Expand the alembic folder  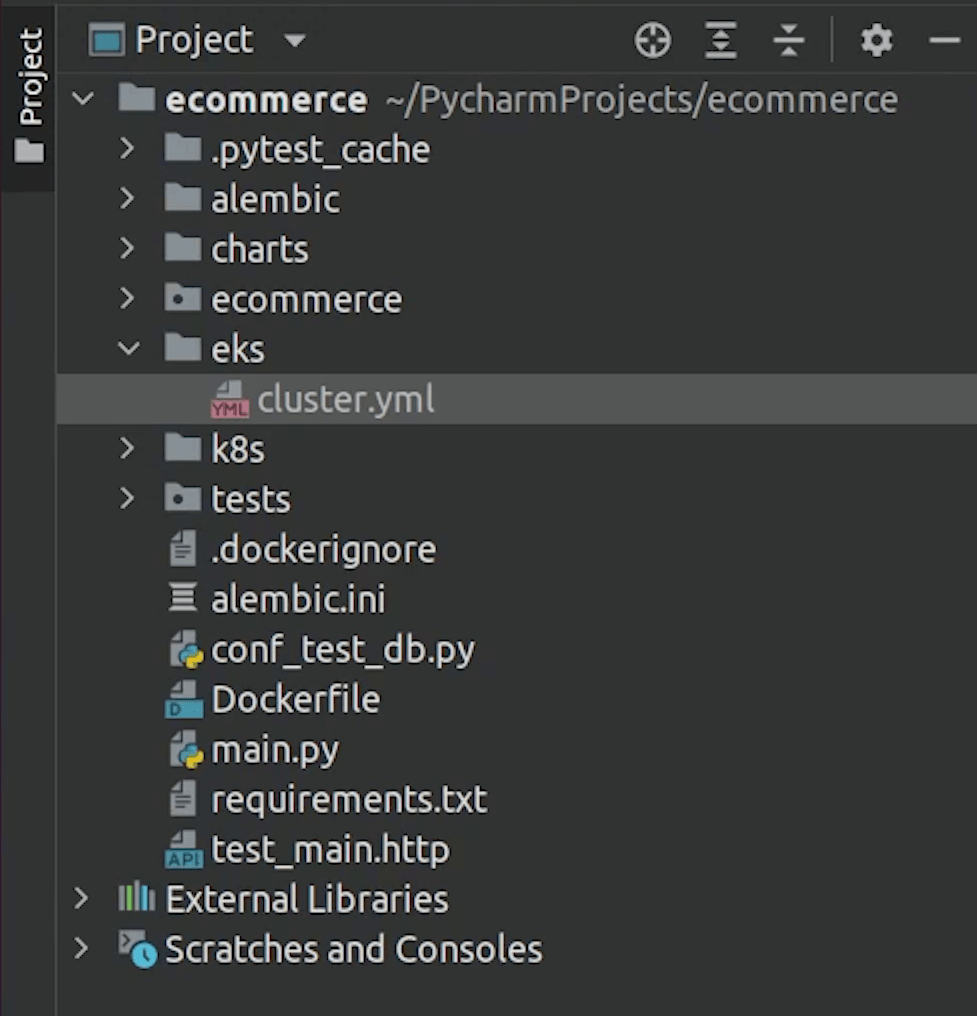tap(127, 199)
